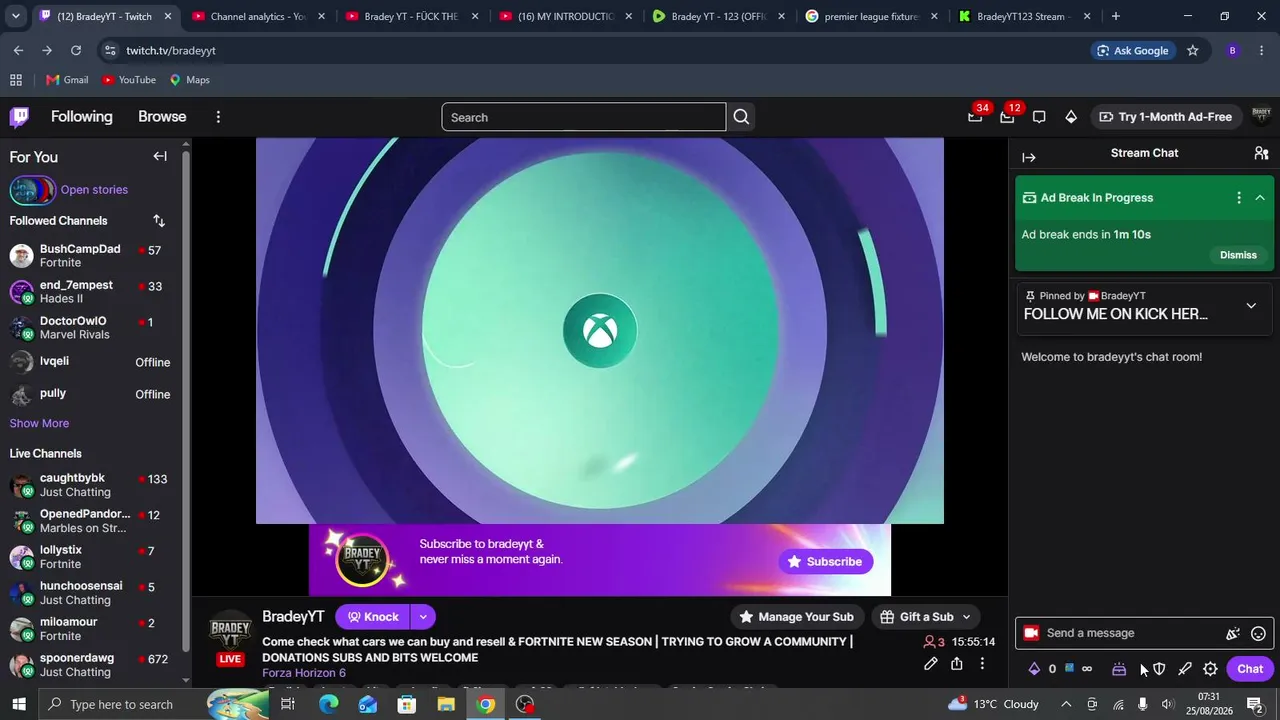Open chat settings gear
1280x720 pixels.
click(1210, 669)
